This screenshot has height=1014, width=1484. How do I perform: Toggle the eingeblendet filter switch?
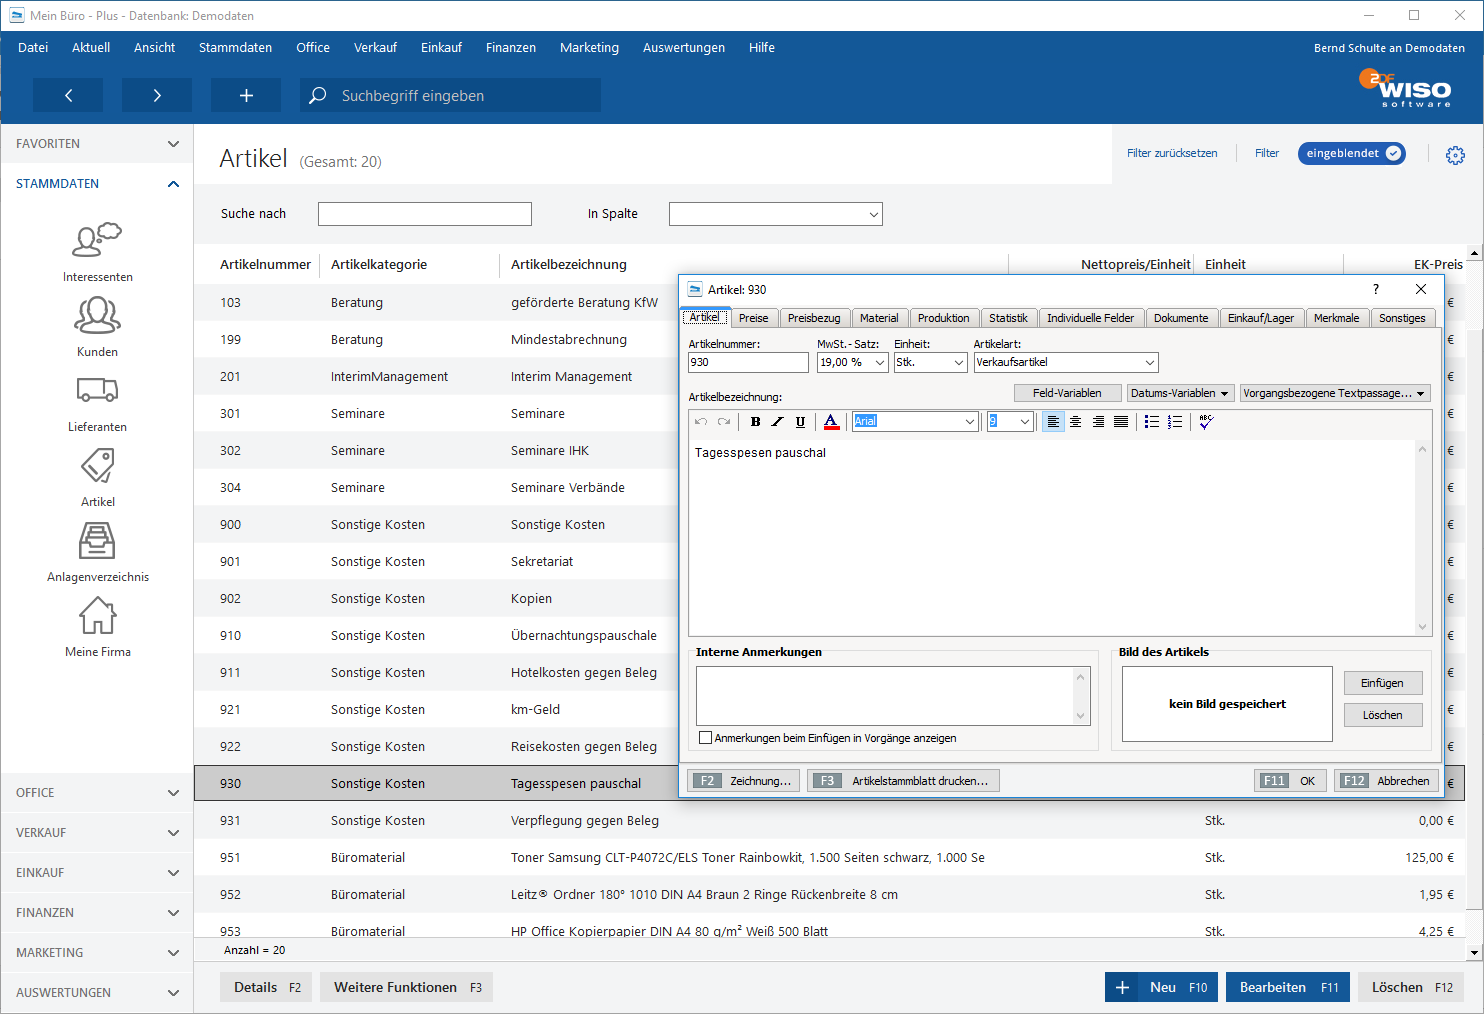(x=1352, y=153)
